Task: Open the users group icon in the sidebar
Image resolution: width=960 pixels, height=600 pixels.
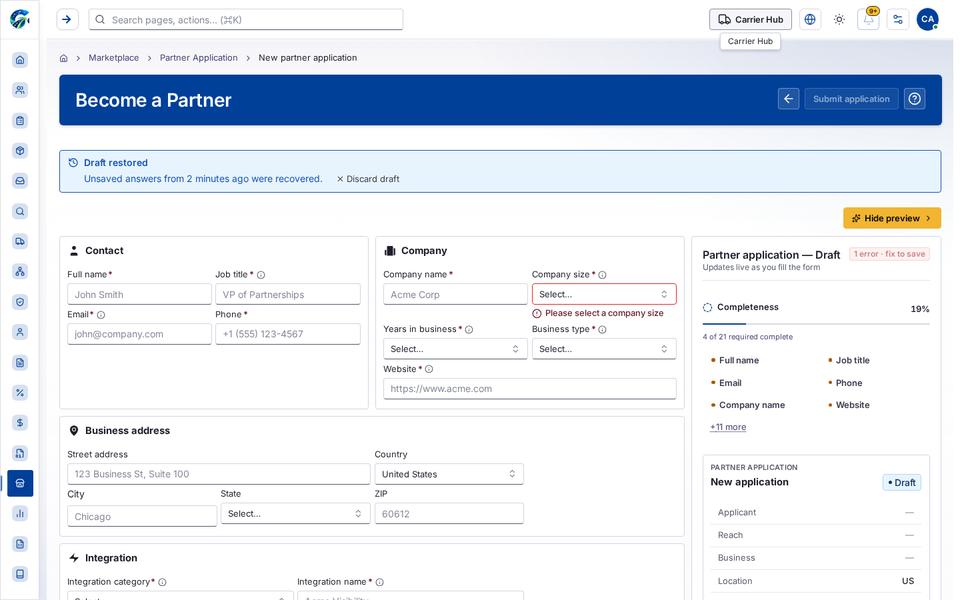Action: [20, 90]
